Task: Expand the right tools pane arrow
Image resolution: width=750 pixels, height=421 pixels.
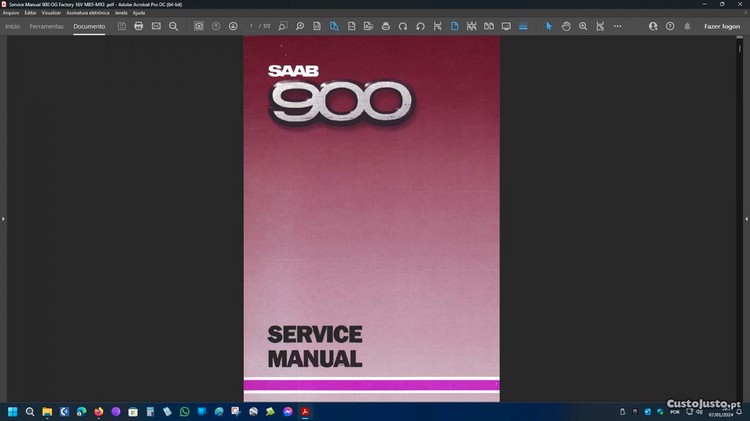Action: (746, 218)
